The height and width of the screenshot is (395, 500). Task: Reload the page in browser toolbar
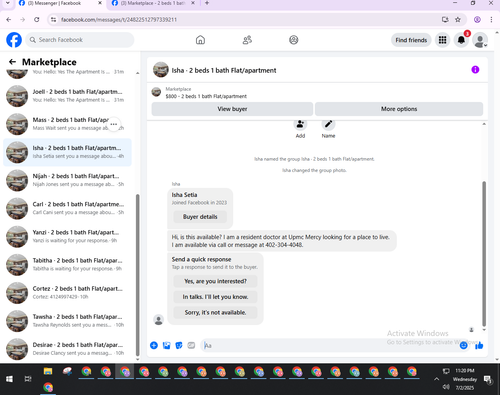pos(37,20)
